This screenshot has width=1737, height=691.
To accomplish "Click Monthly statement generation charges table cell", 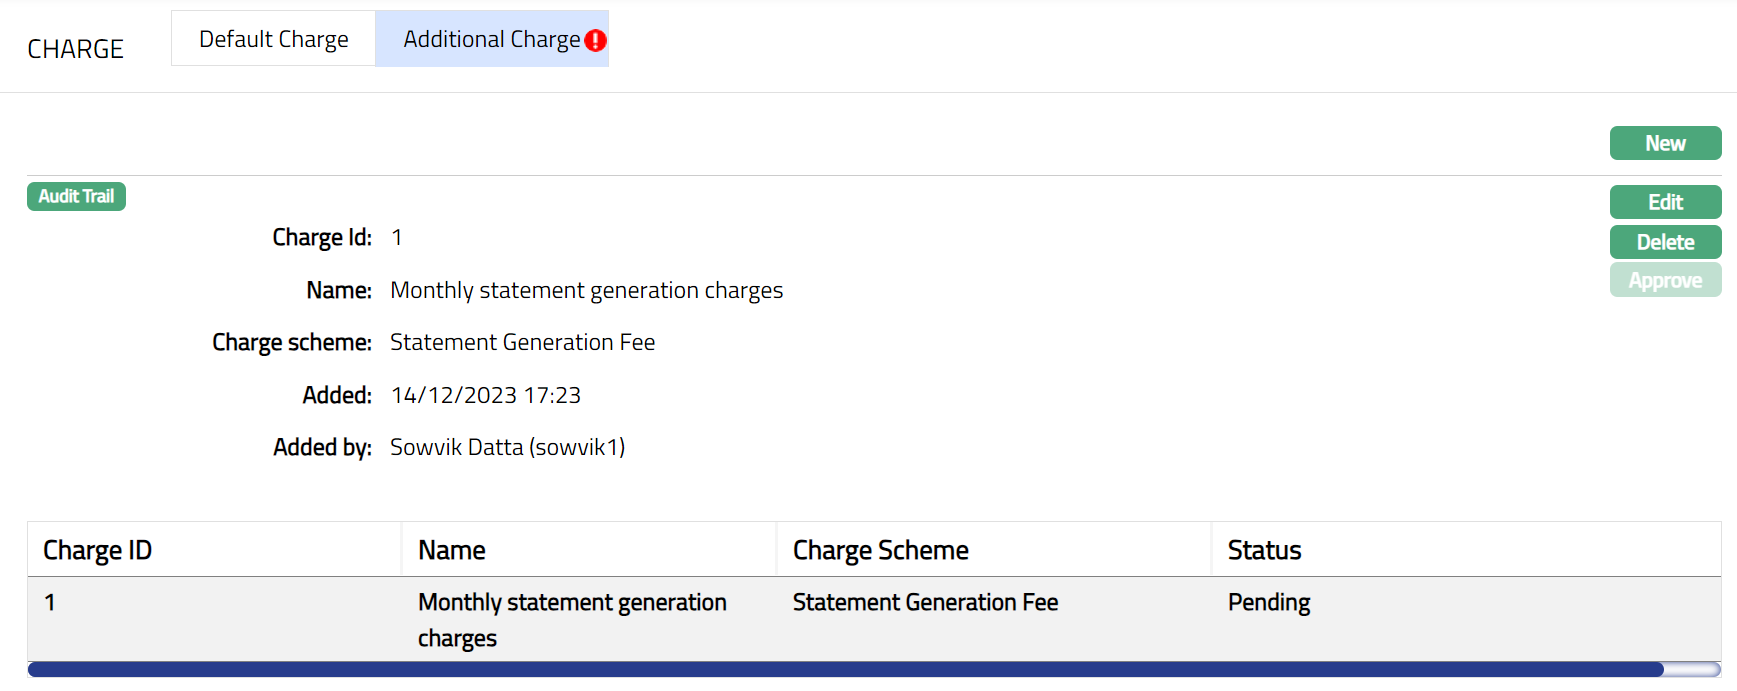I will tap(571, 619).
